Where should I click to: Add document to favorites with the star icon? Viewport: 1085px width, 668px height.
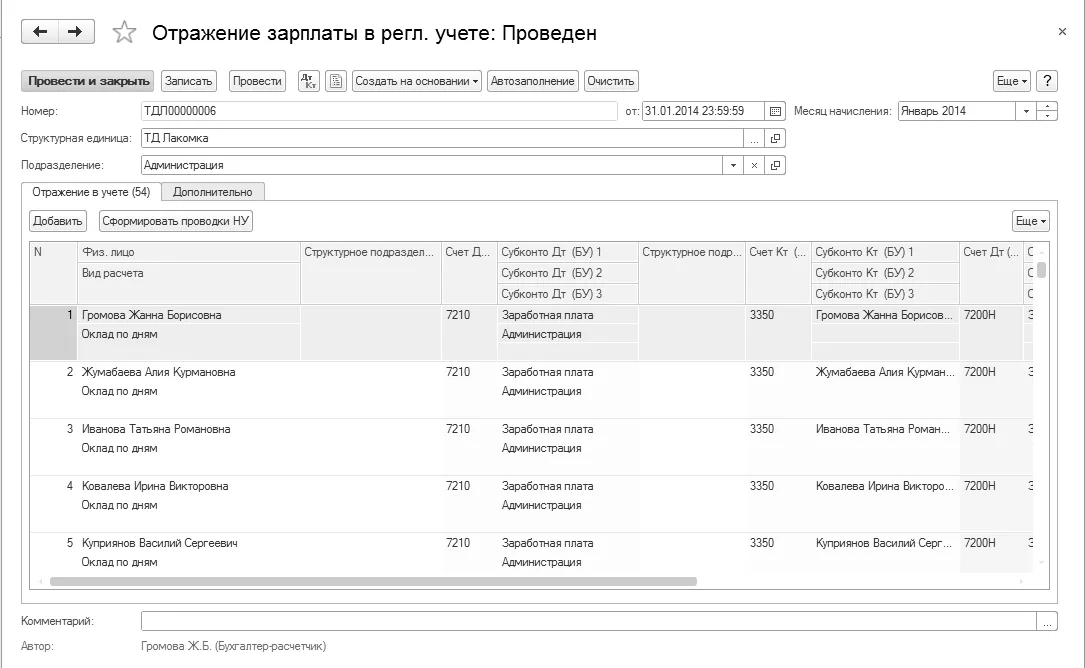pyautogui.click(x=125, y=33)
